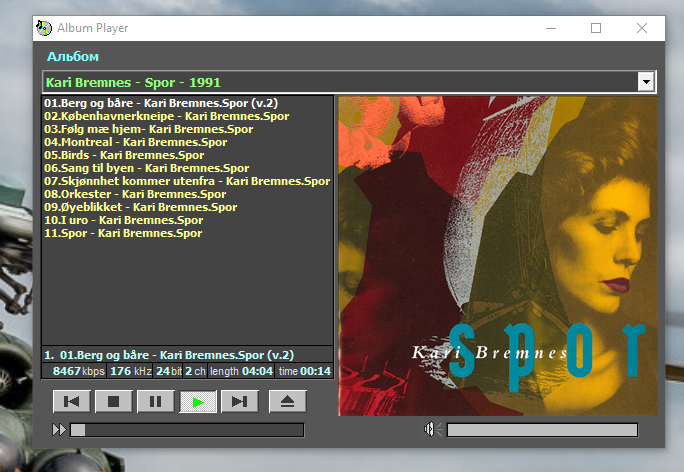Viewport: 684px width, 472px height.
Task: Select track 04.Montreal
Action: click(187, 142)
